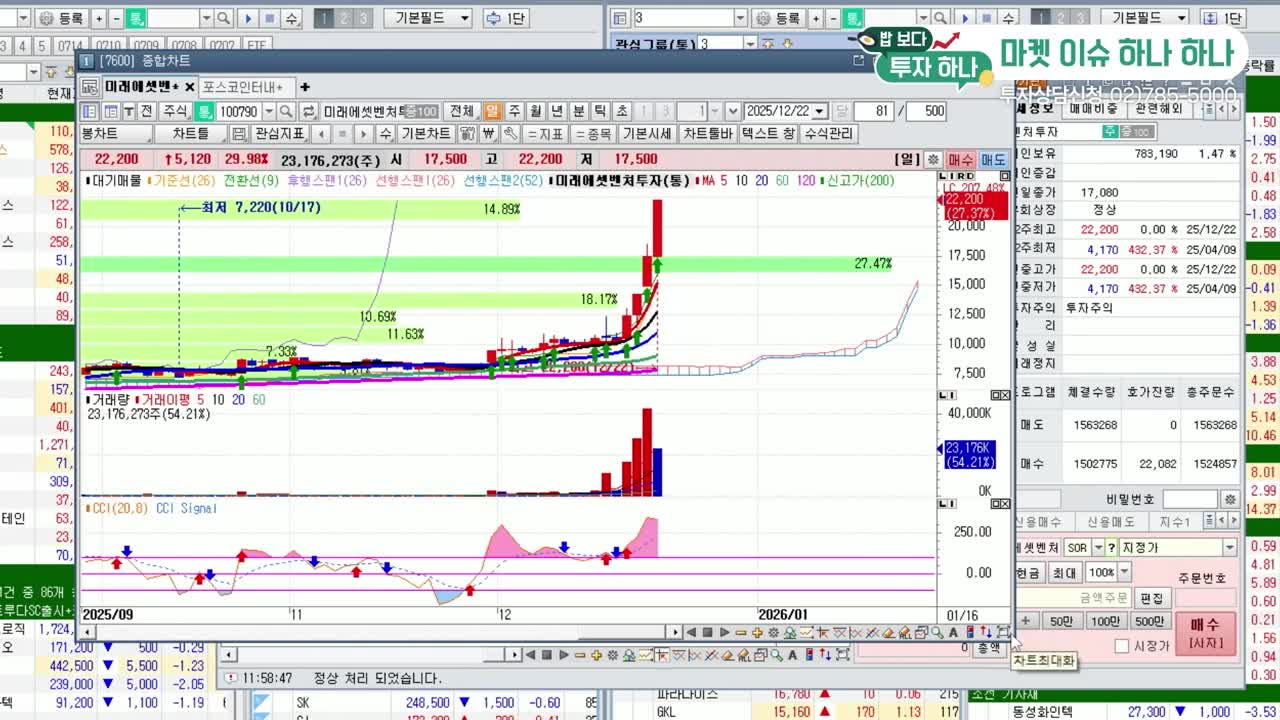
Task: Expand the 지정가 order type dropdown
Action: (1229, 548)
